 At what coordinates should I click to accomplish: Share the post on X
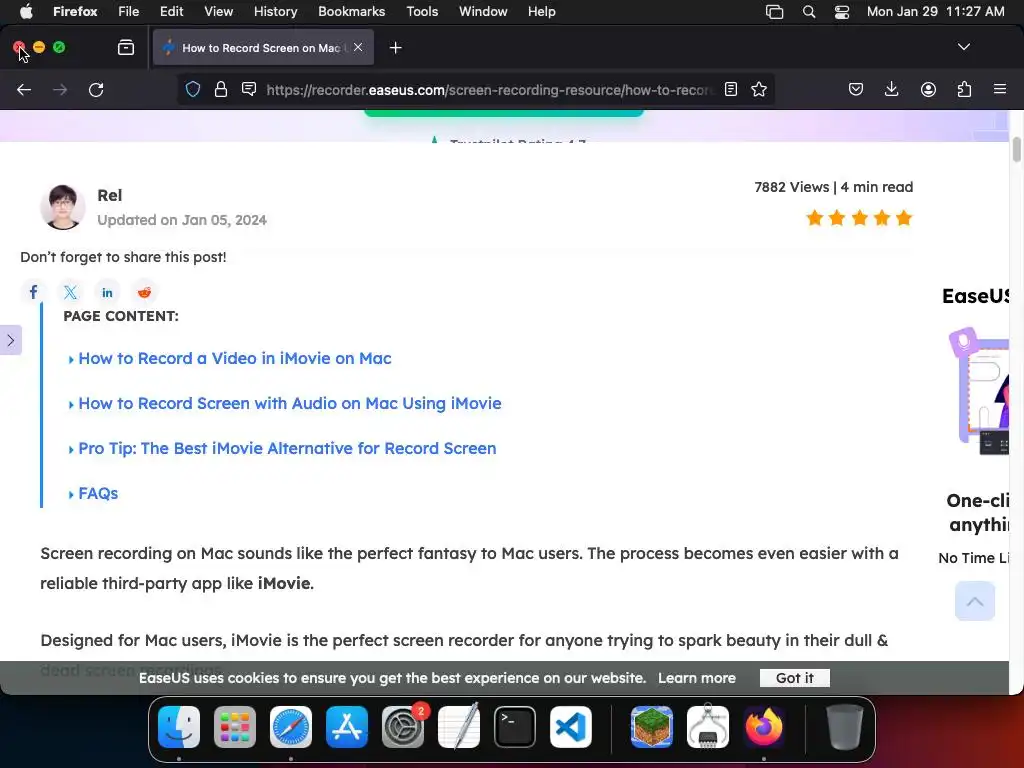click(x=71, y=292)
